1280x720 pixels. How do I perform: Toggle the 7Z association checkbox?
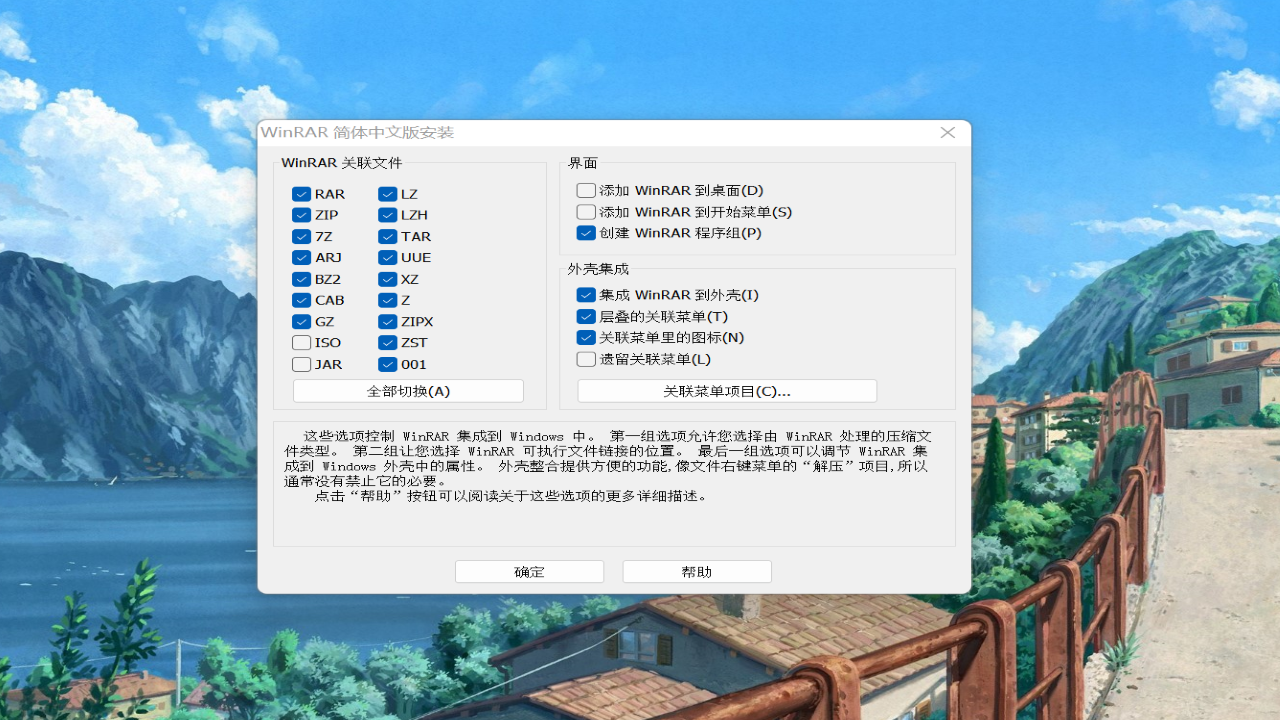point(301,236)
